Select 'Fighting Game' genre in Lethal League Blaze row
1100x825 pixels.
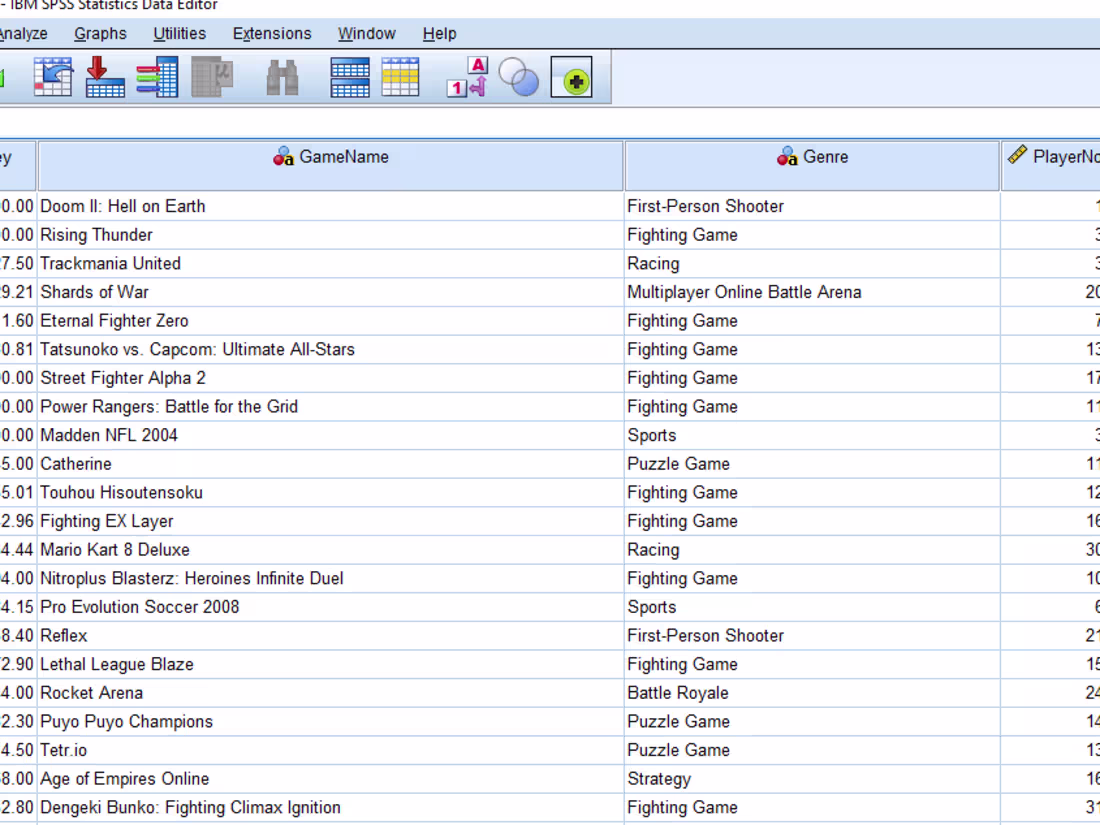click(x=812, y=664)
